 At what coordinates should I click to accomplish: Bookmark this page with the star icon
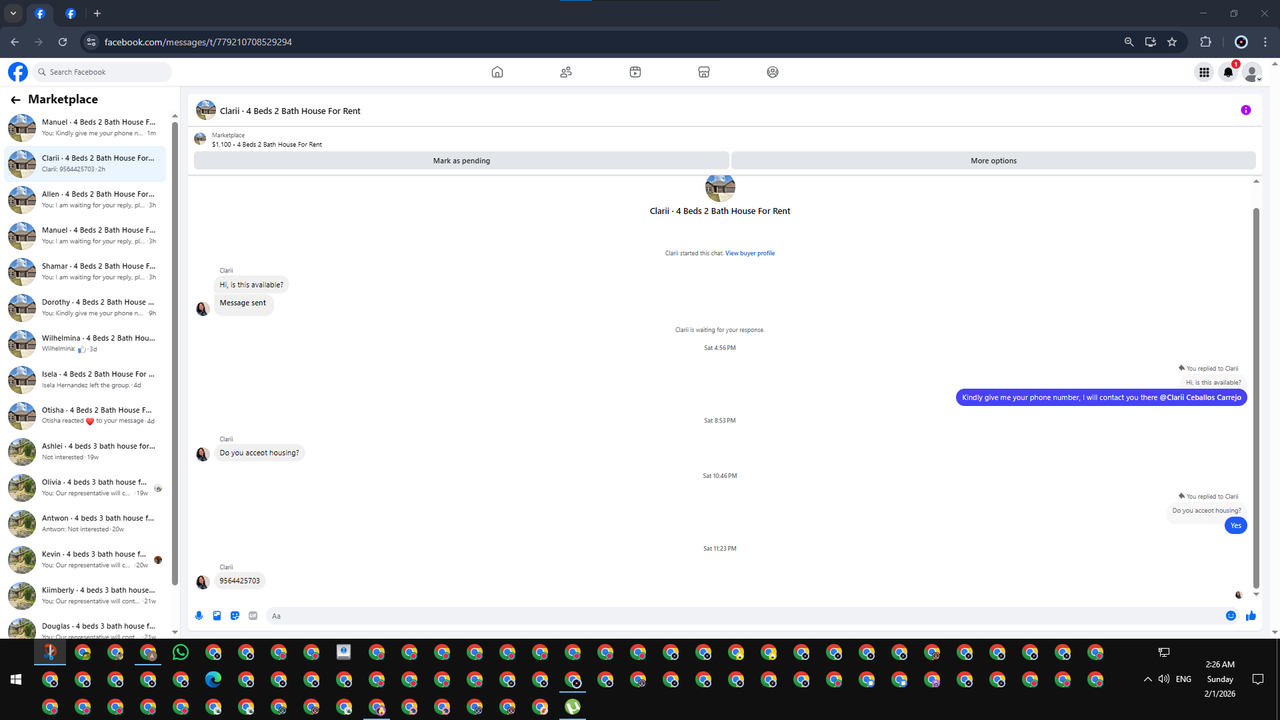[1172, 42]
